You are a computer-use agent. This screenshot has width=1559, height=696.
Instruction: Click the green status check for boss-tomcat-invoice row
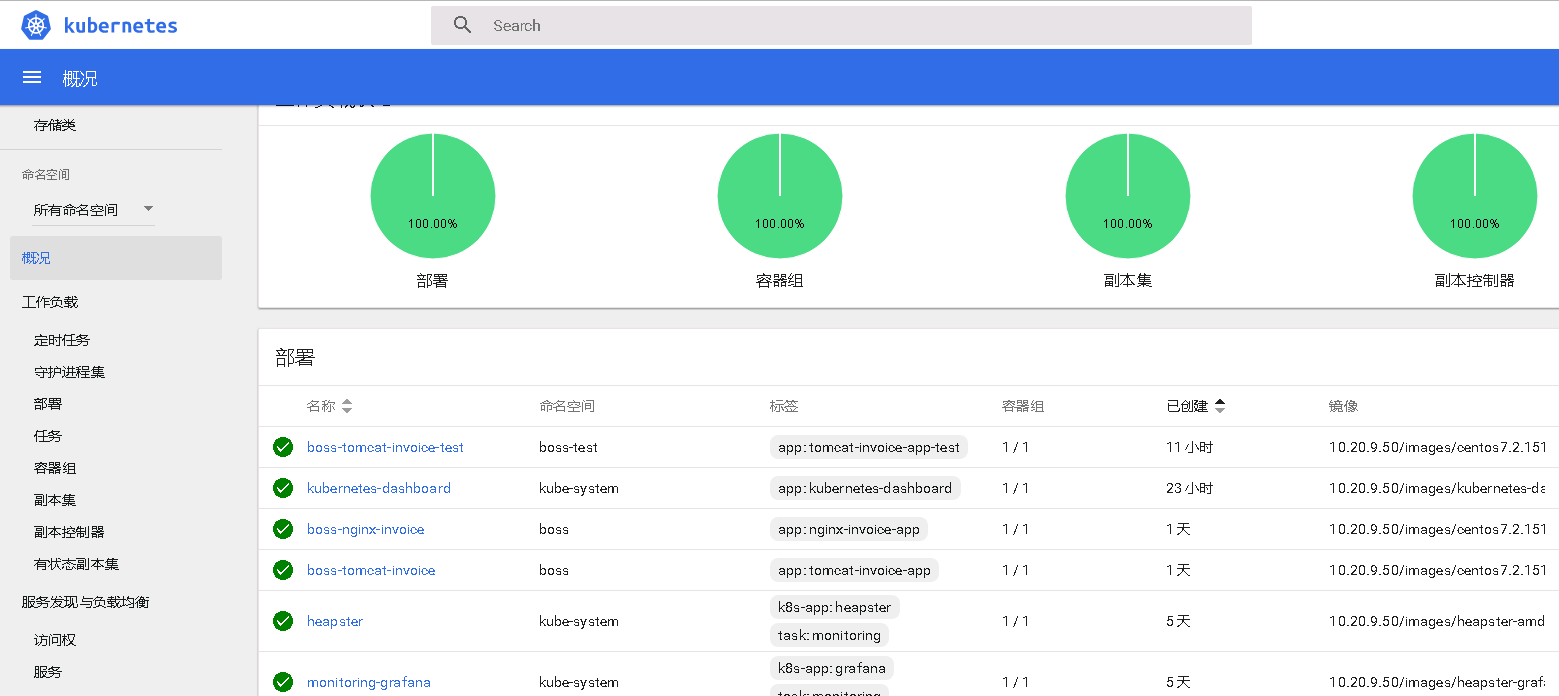[283, 570]
